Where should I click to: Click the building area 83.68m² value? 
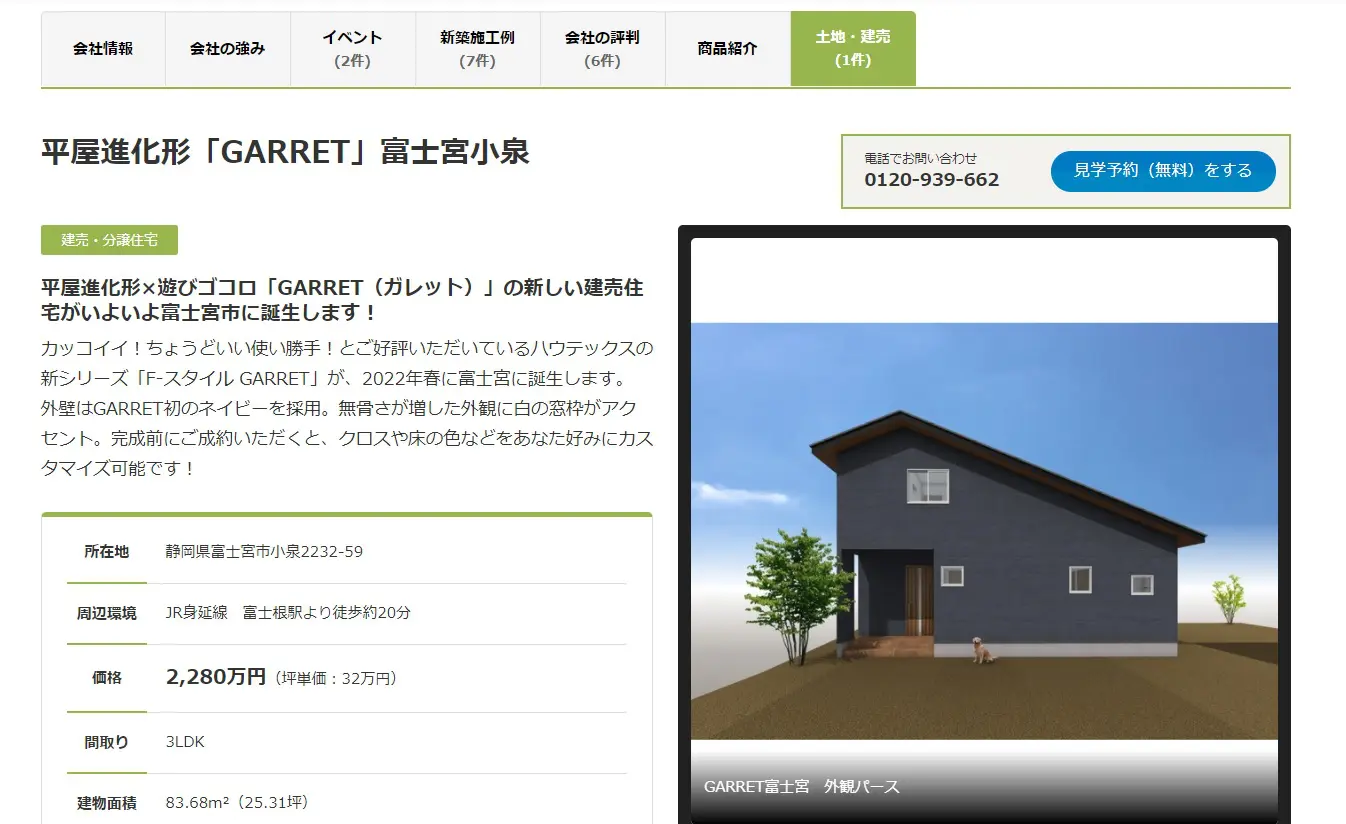pyautogui.click(x=236, y=803)
